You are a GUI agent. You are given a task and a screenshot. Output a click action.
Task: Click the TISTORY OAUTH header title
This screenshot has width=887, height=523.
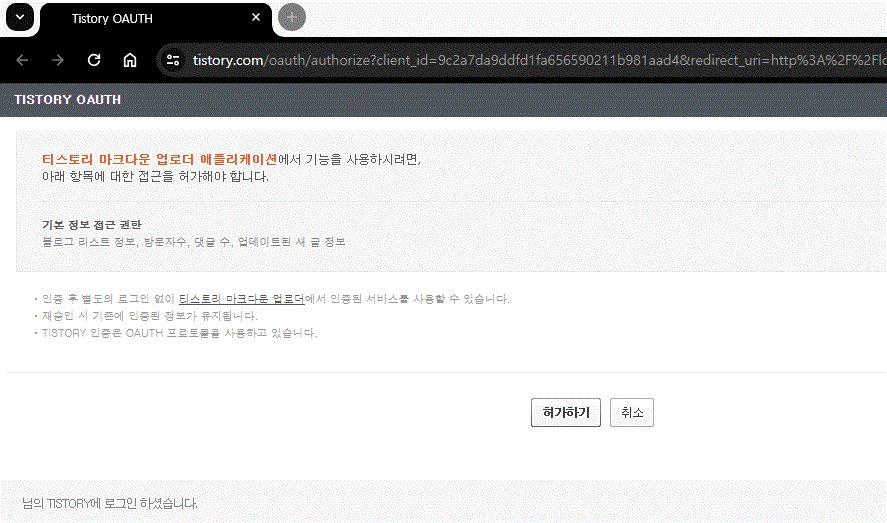pos(67,100)
